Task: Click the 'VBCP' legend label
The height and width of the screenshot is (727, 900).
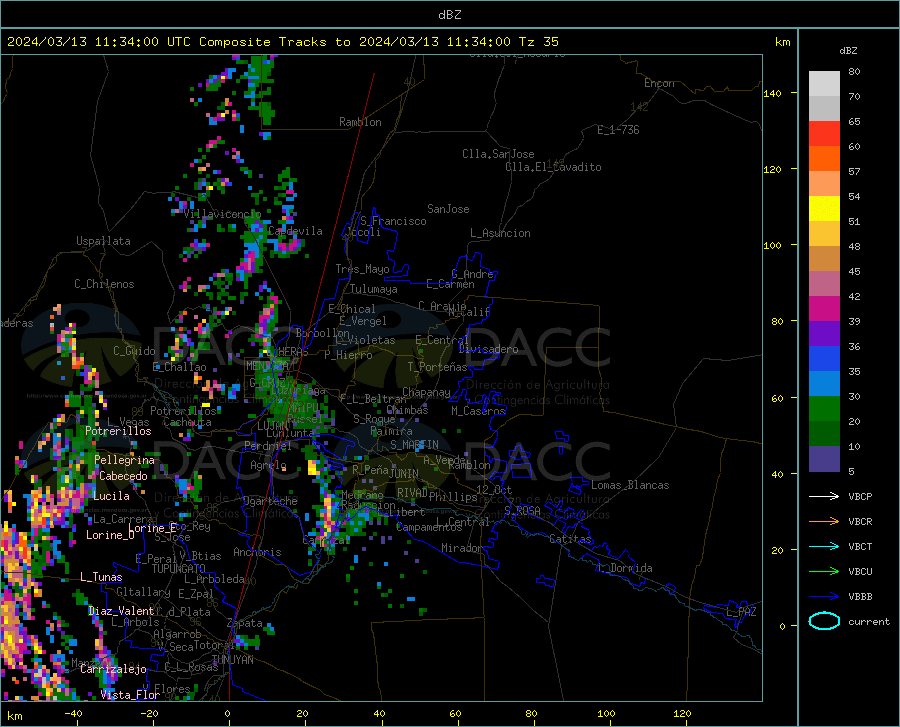Action: coord(860,496)
